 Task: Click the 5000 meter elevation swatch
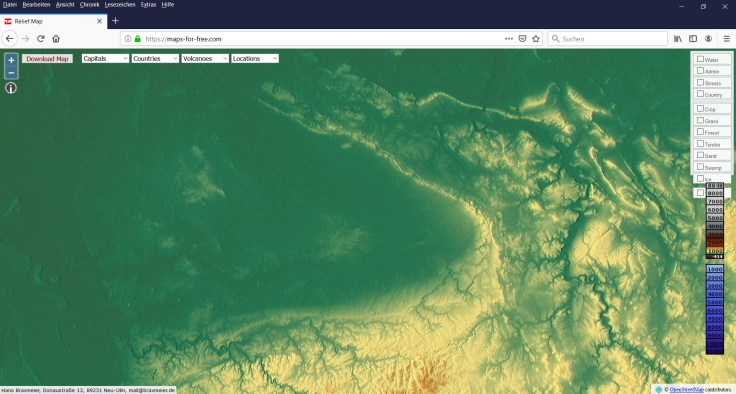[715, 218]
